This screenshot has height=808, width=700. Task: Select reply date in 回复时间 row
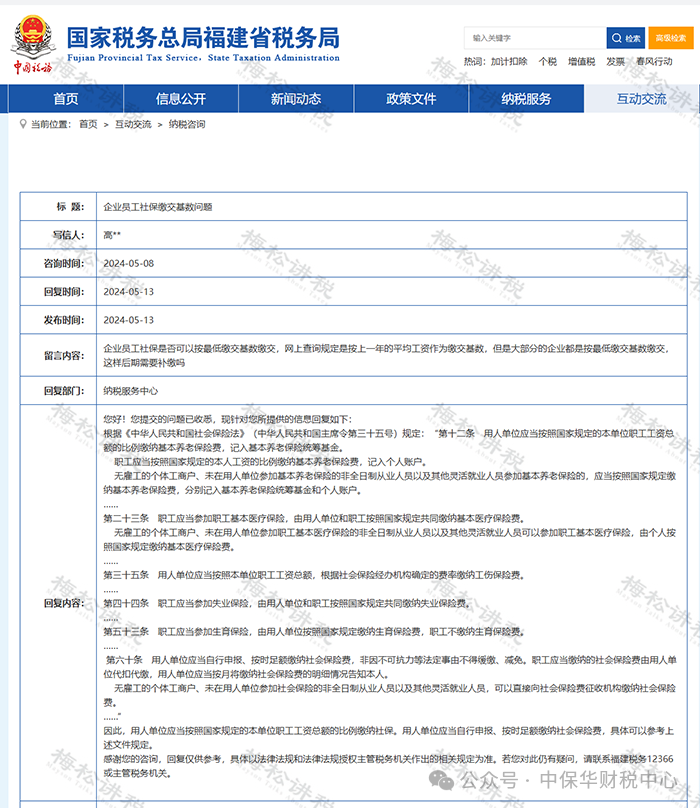(128, 292)
